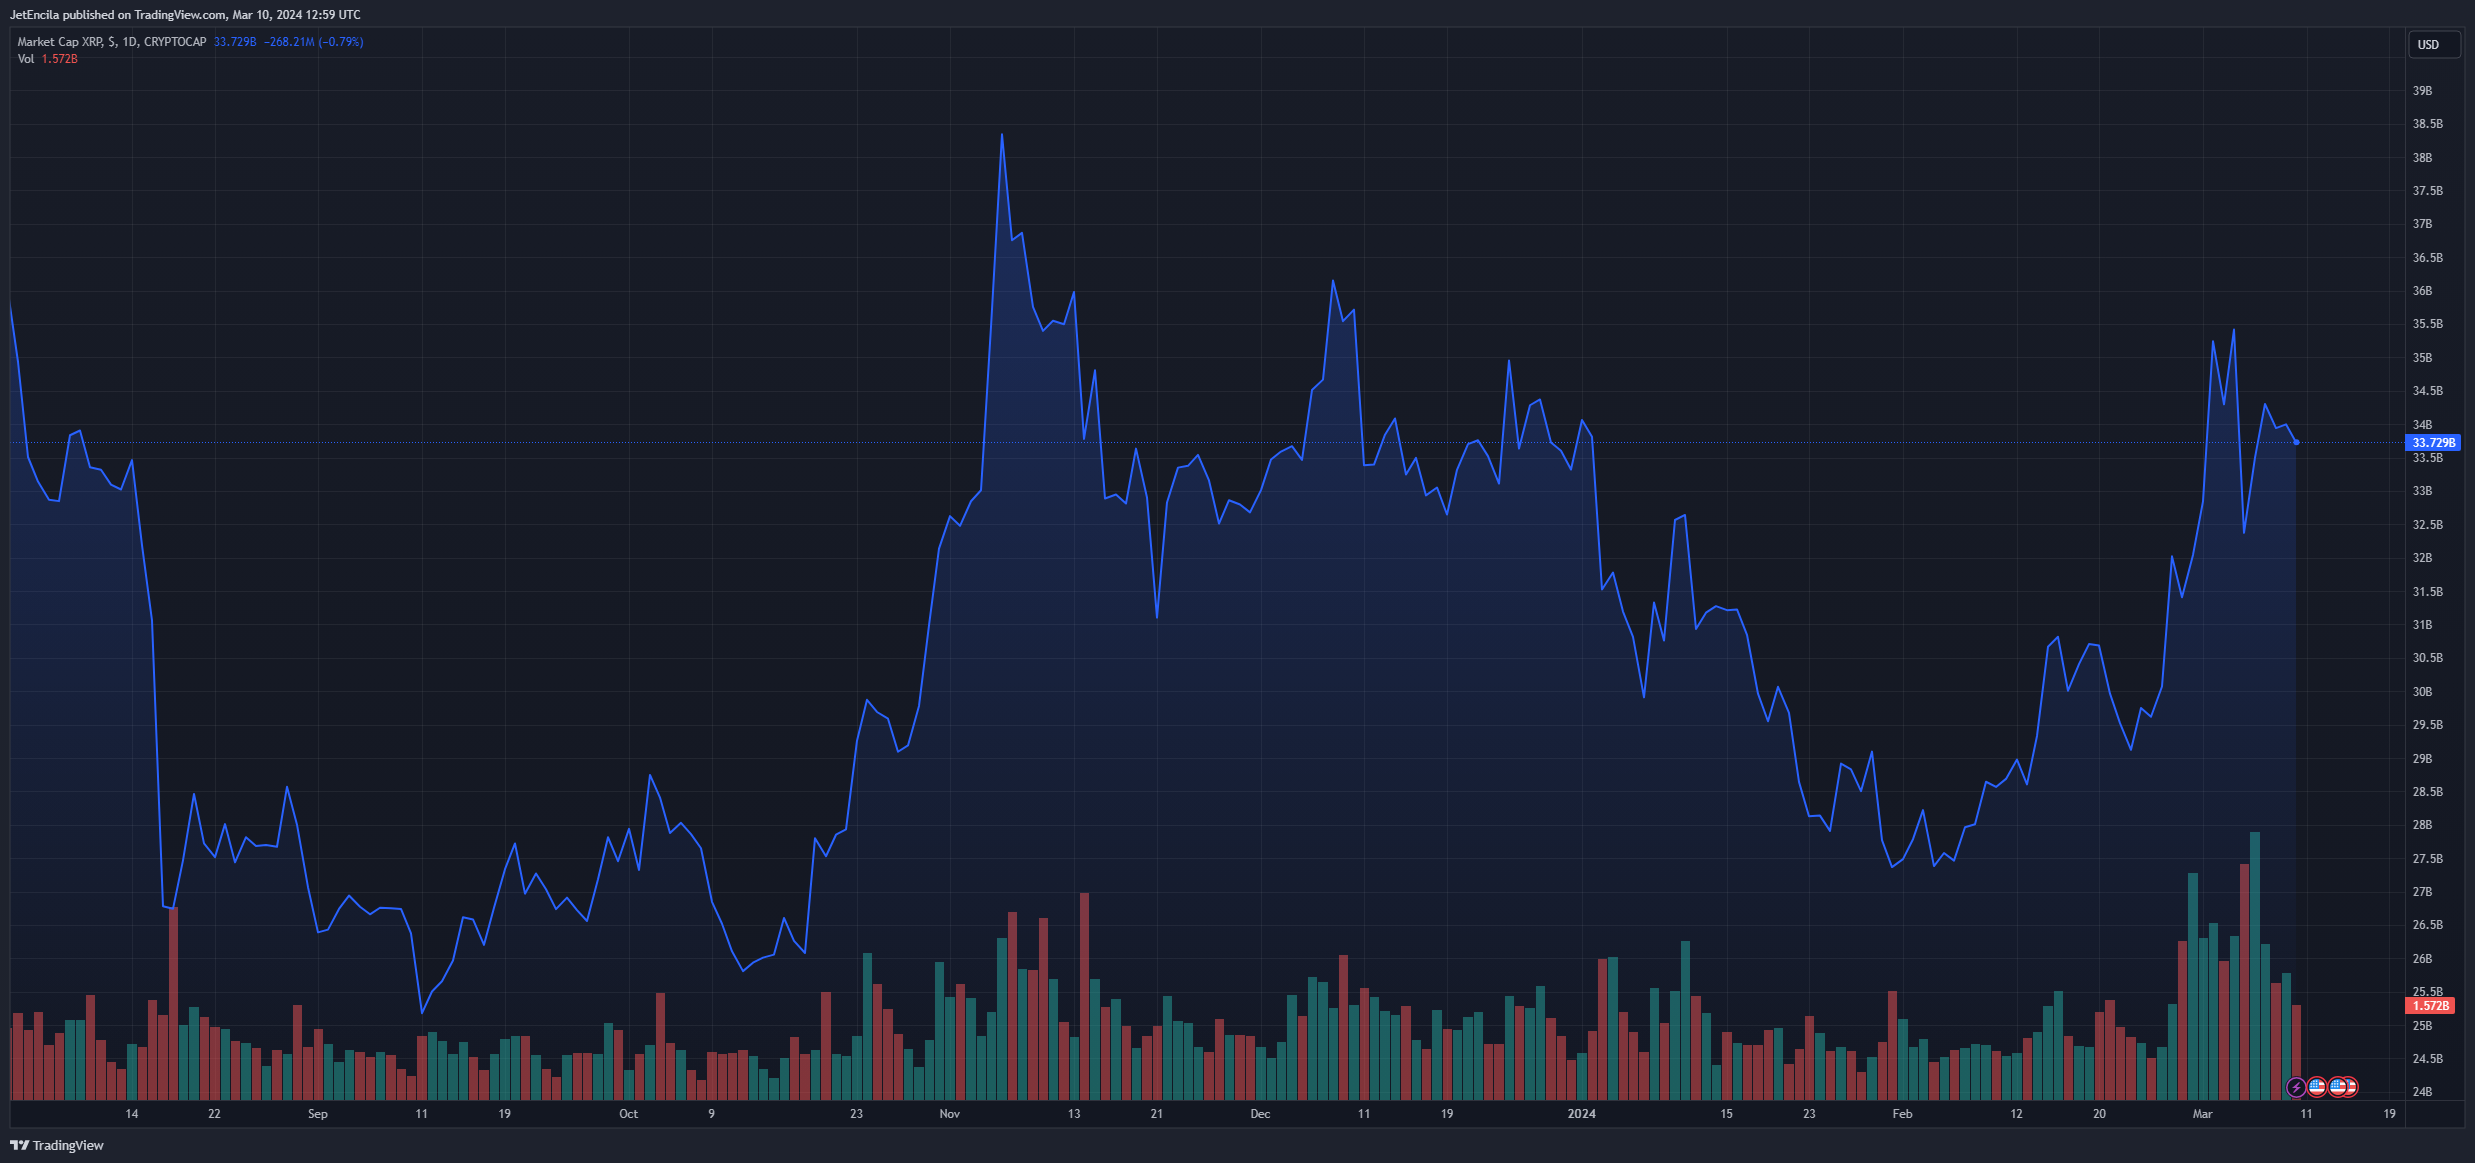Click the 38.5B price axis label

tap(2427, 124)
